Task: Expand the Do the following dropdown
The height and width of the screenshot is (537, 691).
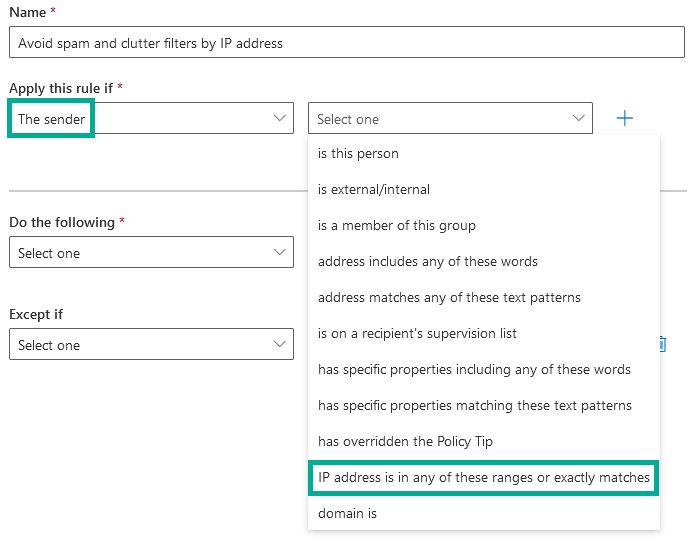Action: 150,253
